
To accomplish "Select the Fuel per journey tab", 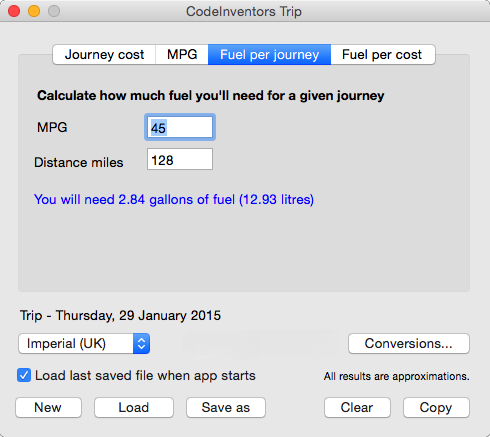I will pos(269,54).
